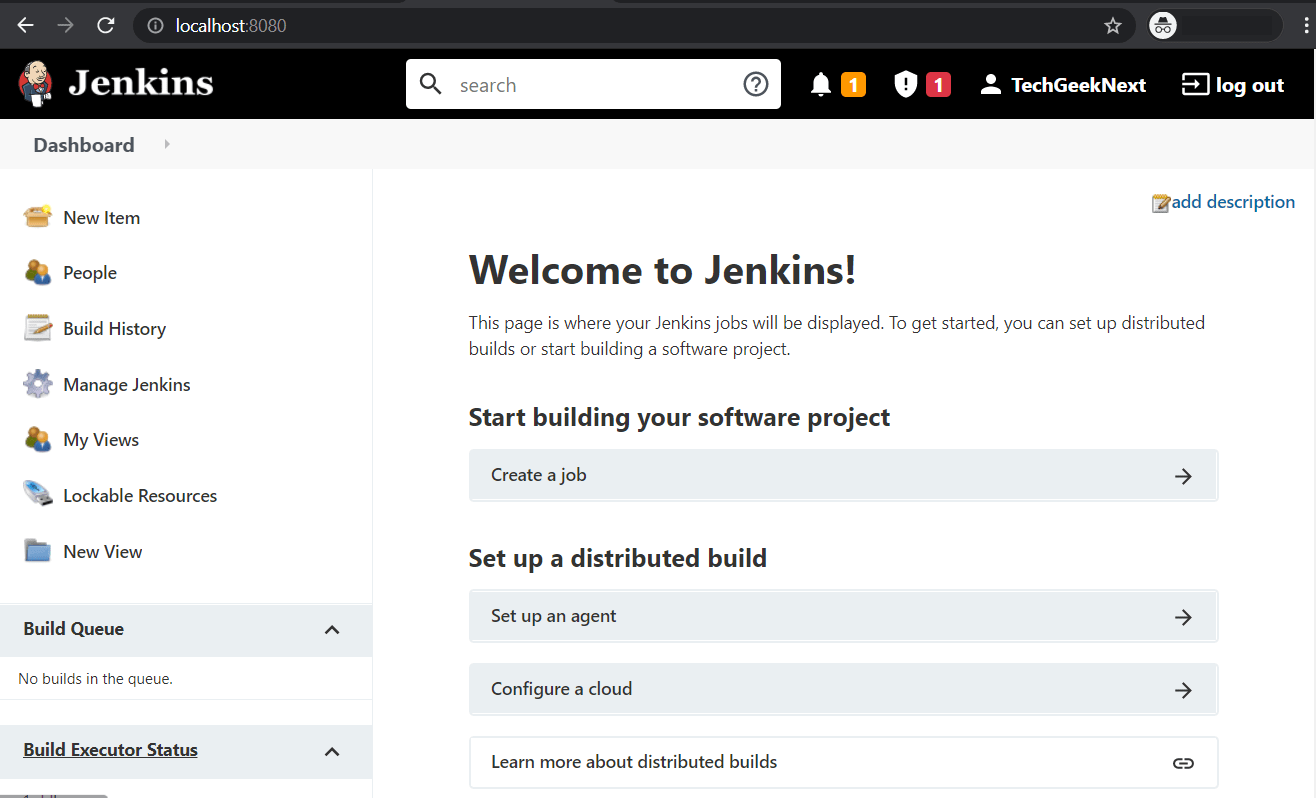Click the Dashboard breadcrumb
The height and width of the screenshot is (798, 1316).
[x=84, y=145]
